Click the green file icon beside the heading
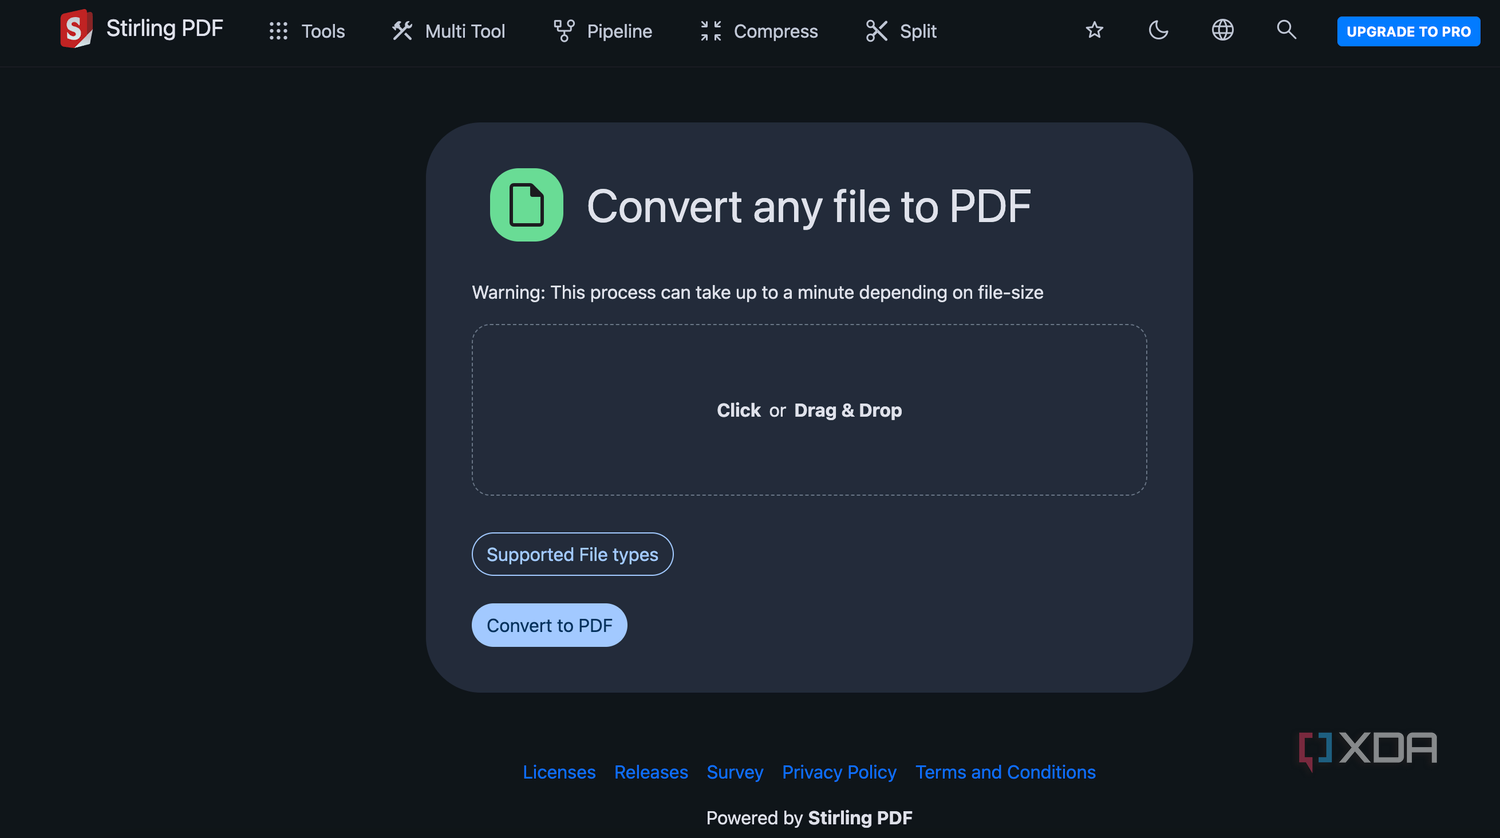This screenshot has width=1500, height=838. (x=526, y=205)
